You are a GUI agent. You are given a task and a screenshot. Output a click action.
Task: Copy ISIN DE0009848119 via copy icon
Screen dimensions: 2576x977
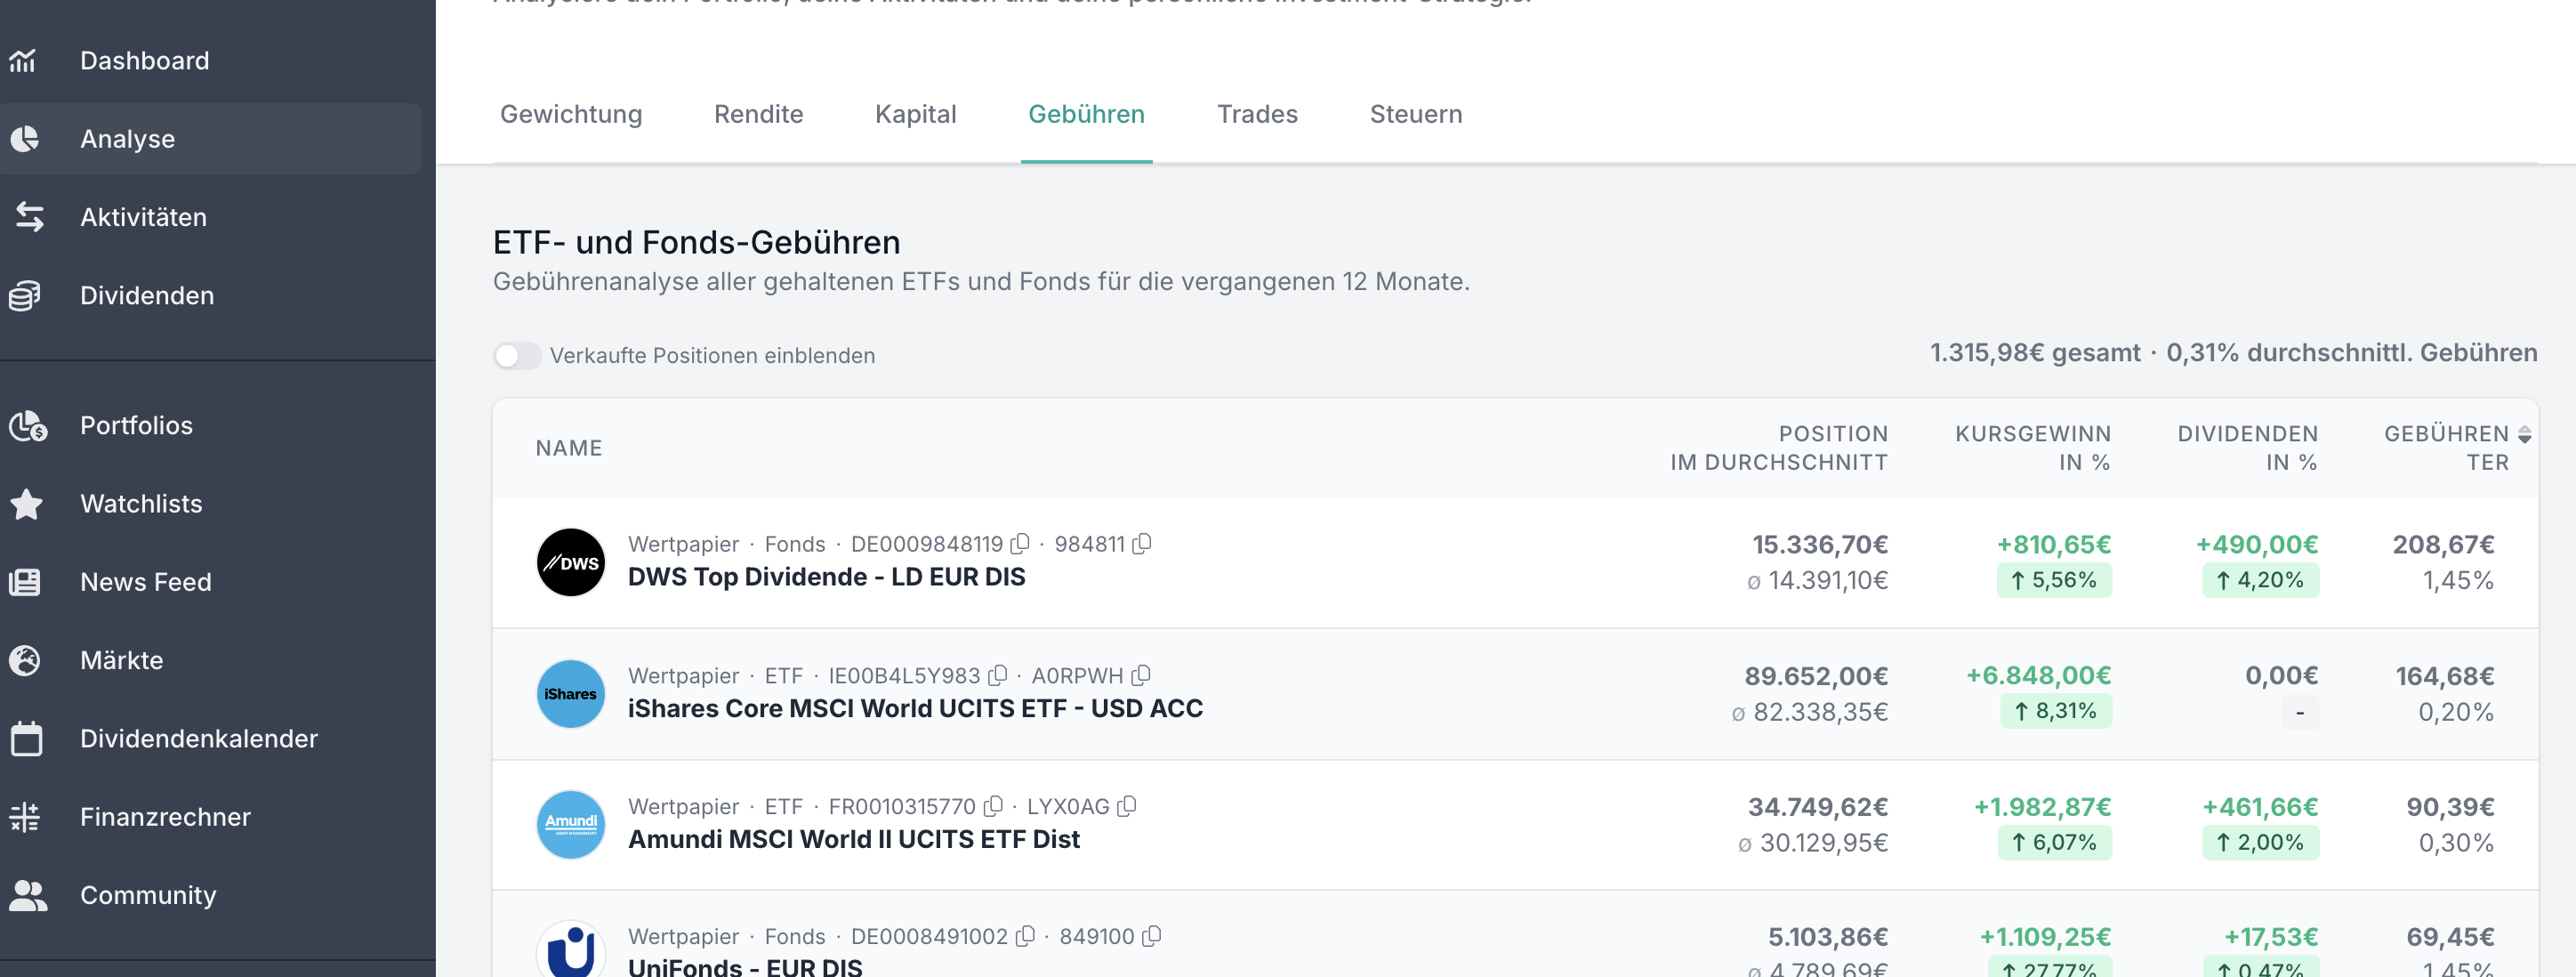(x=1020, y=543)
